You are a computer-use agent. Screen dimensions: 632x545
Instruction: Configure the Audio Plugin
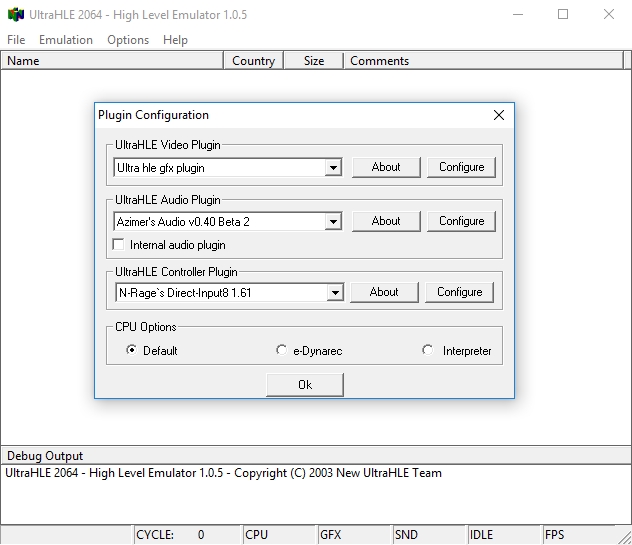click(x=462, y=221)
